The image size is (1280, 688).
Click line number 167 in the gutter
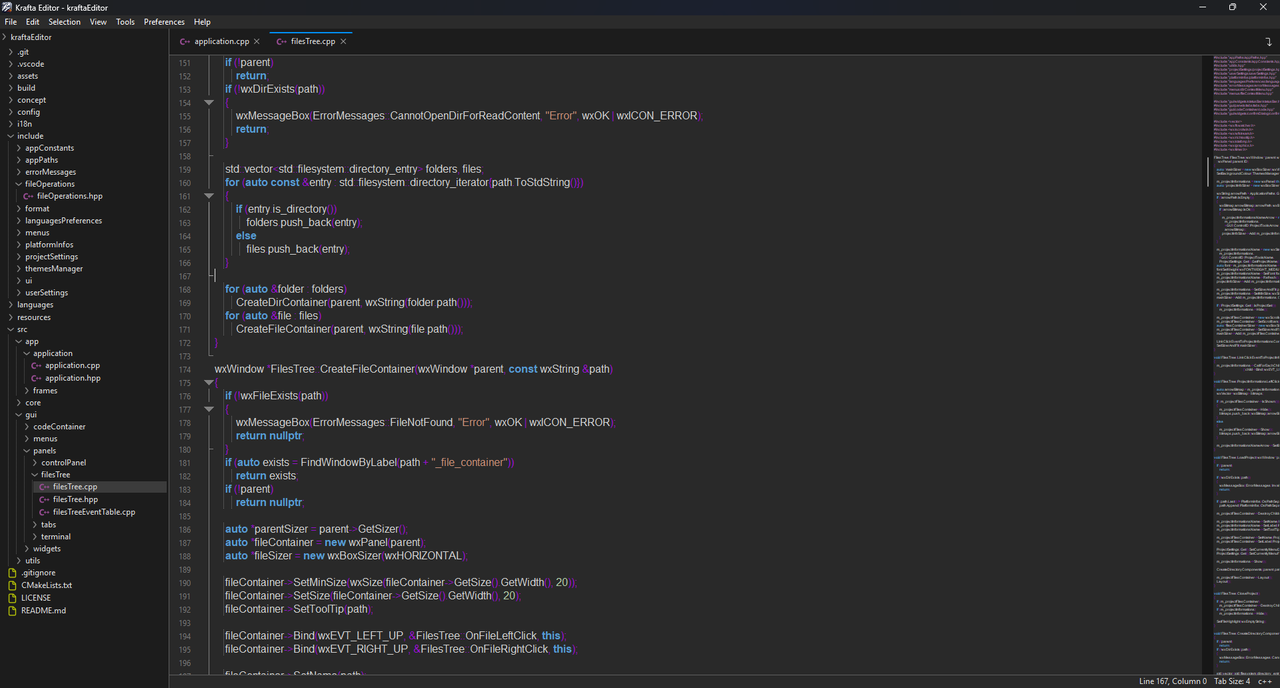point(184,276)
